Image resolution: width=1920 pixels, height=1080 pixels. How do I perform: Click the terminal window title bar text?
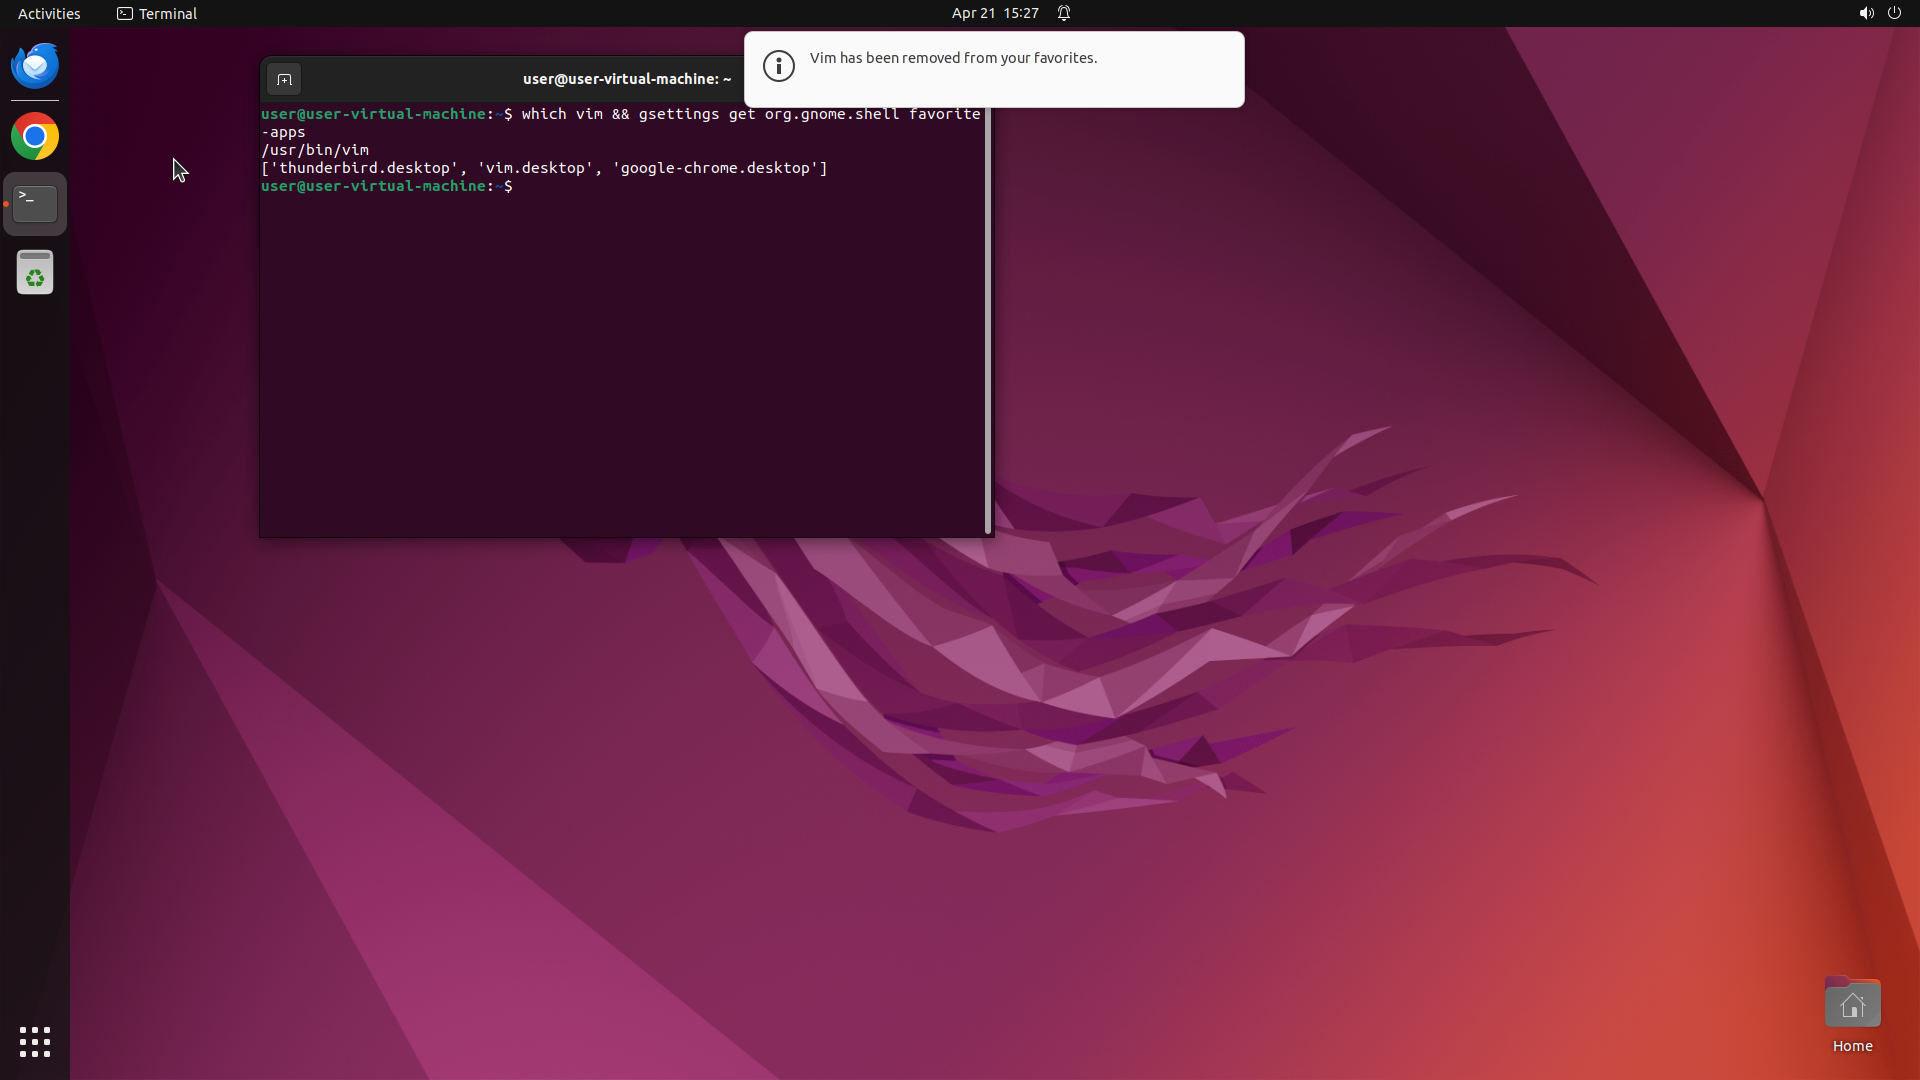coord(626,79)
